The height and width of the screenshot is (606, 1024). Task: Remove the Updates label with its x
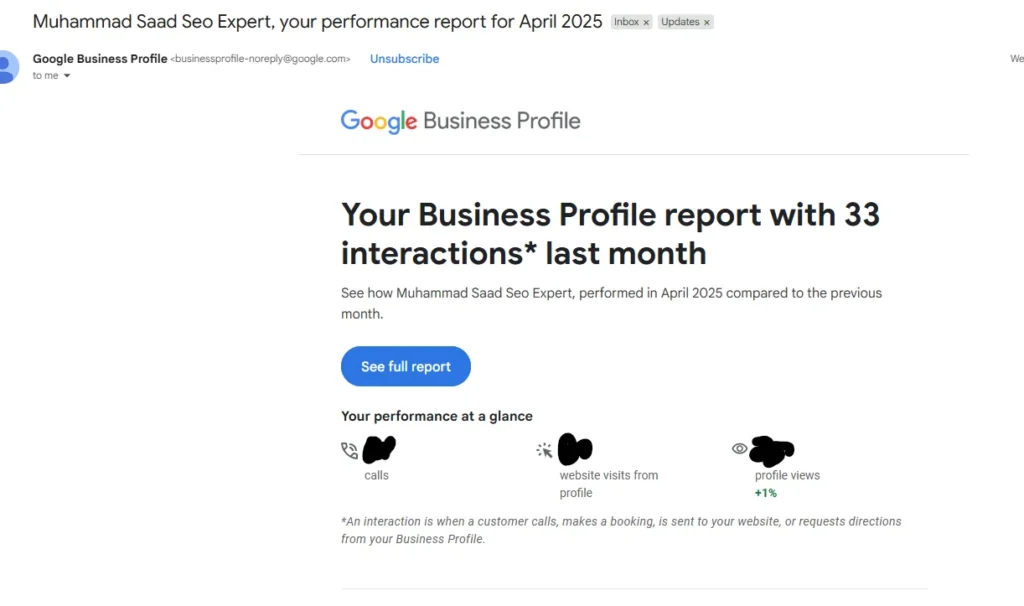[x=706, y=22]
